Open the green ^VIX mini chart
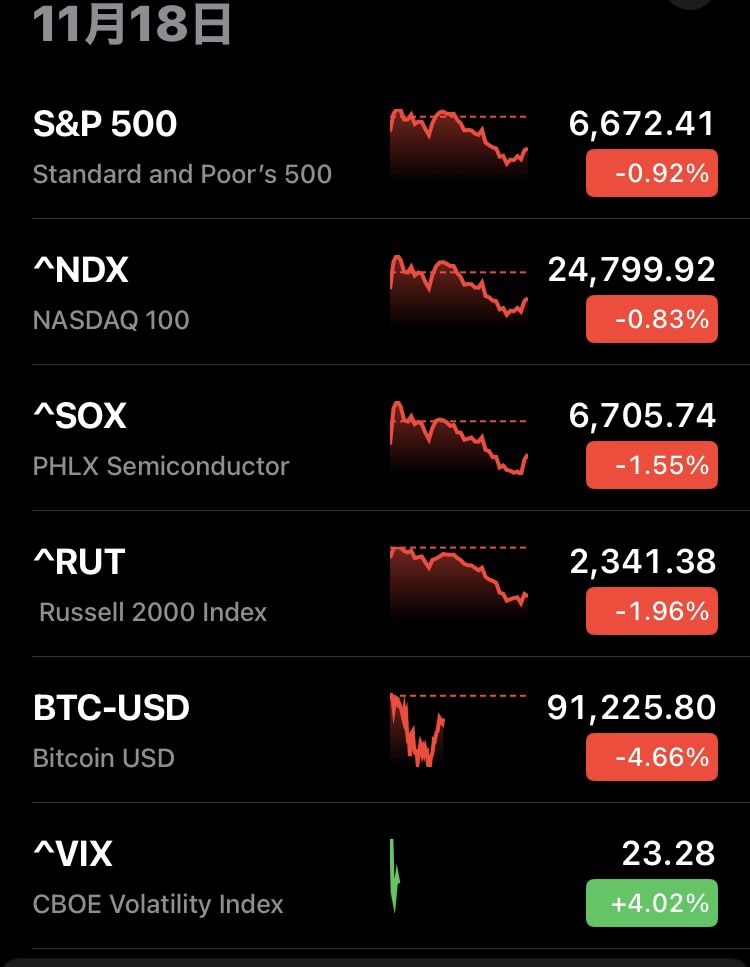Viewport: 750px width, 967px height. [x=395, y=876]
